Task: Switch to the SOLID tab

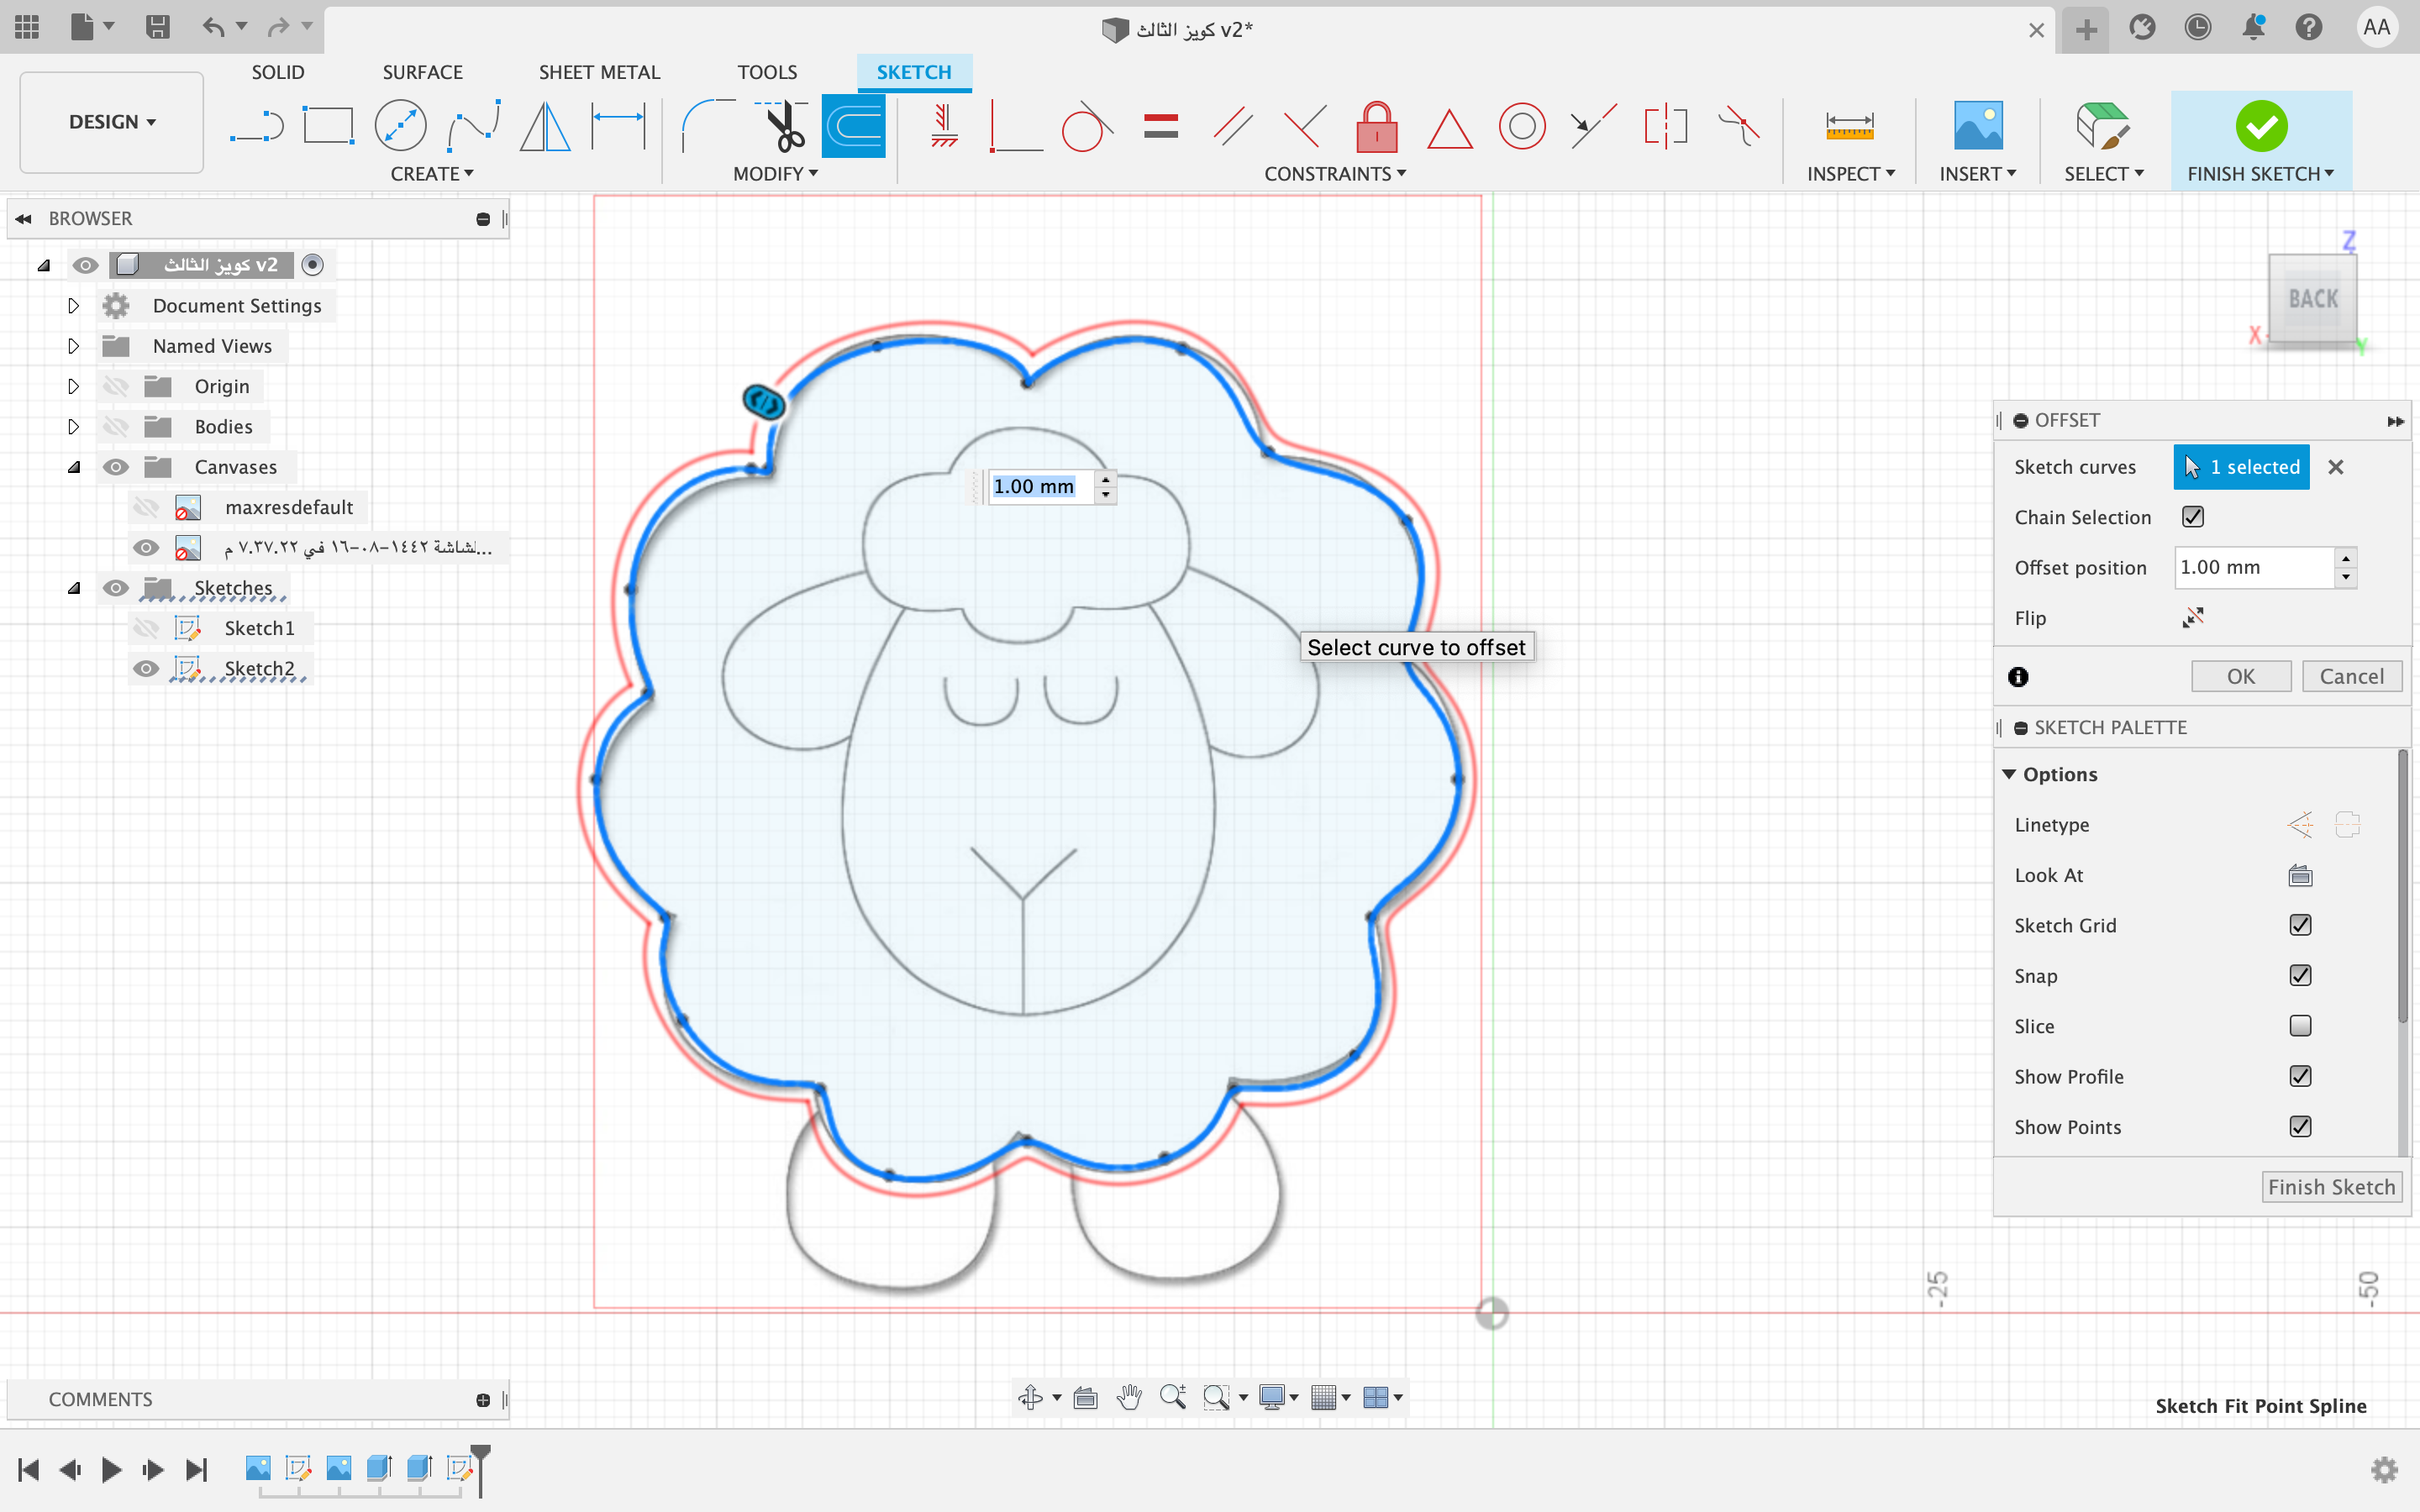Action: [x=277, y=72]
